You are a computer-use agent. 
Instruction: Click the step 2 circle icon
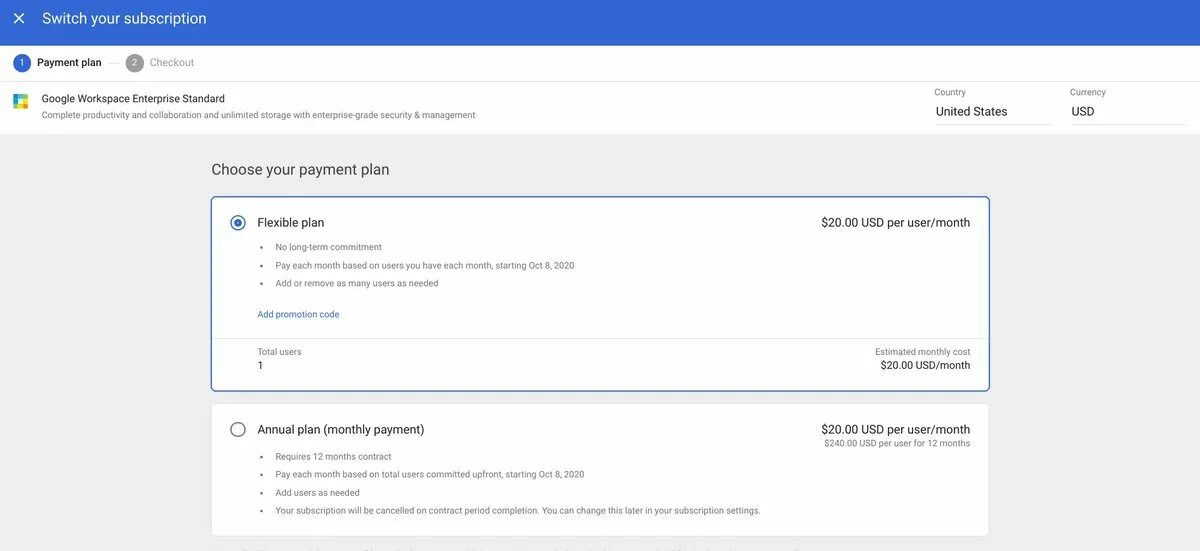pyautogui.click(x=135, y=63)
